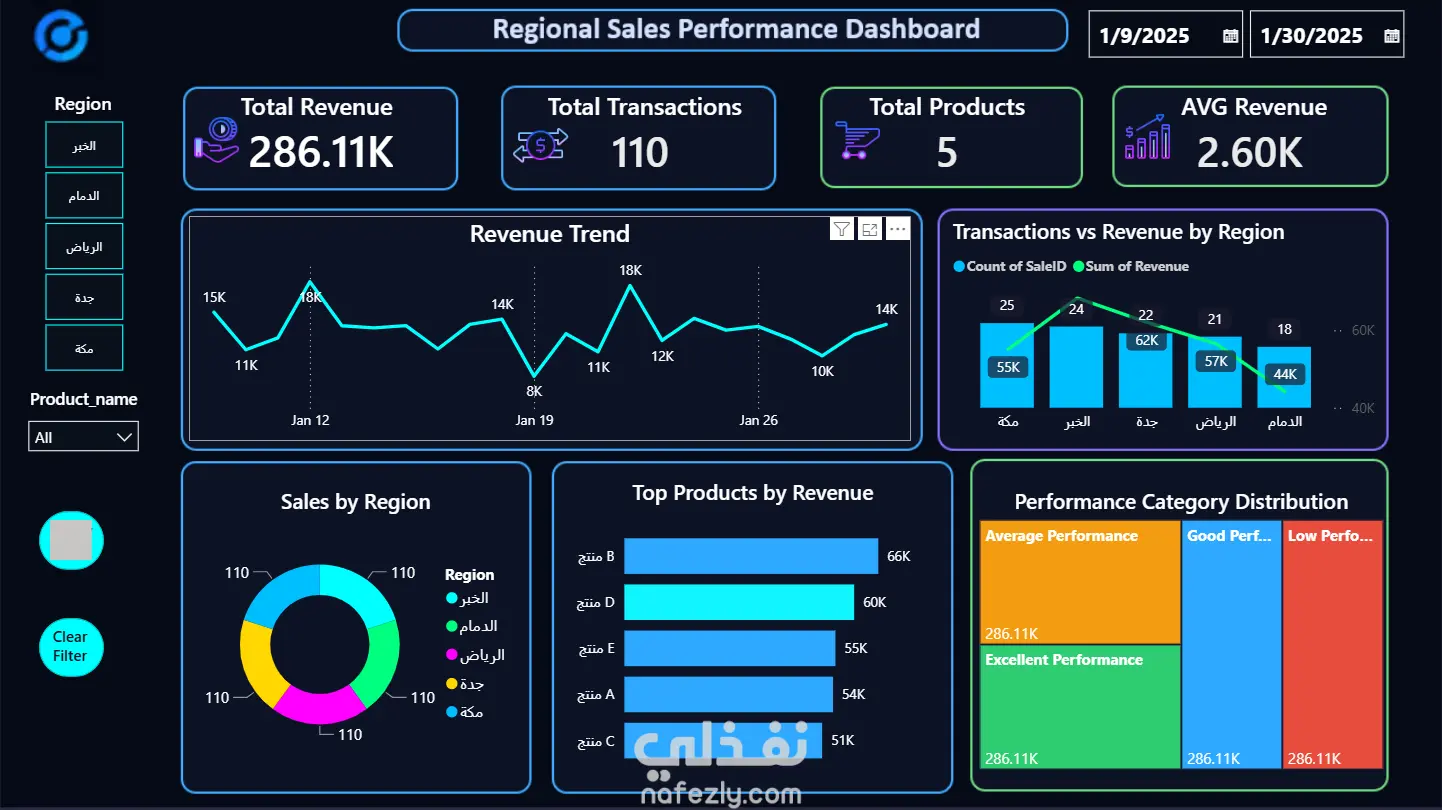
Task: Click the 55K revenue label on مكة
Action: pyautogui.click(x=1007, y=367)
